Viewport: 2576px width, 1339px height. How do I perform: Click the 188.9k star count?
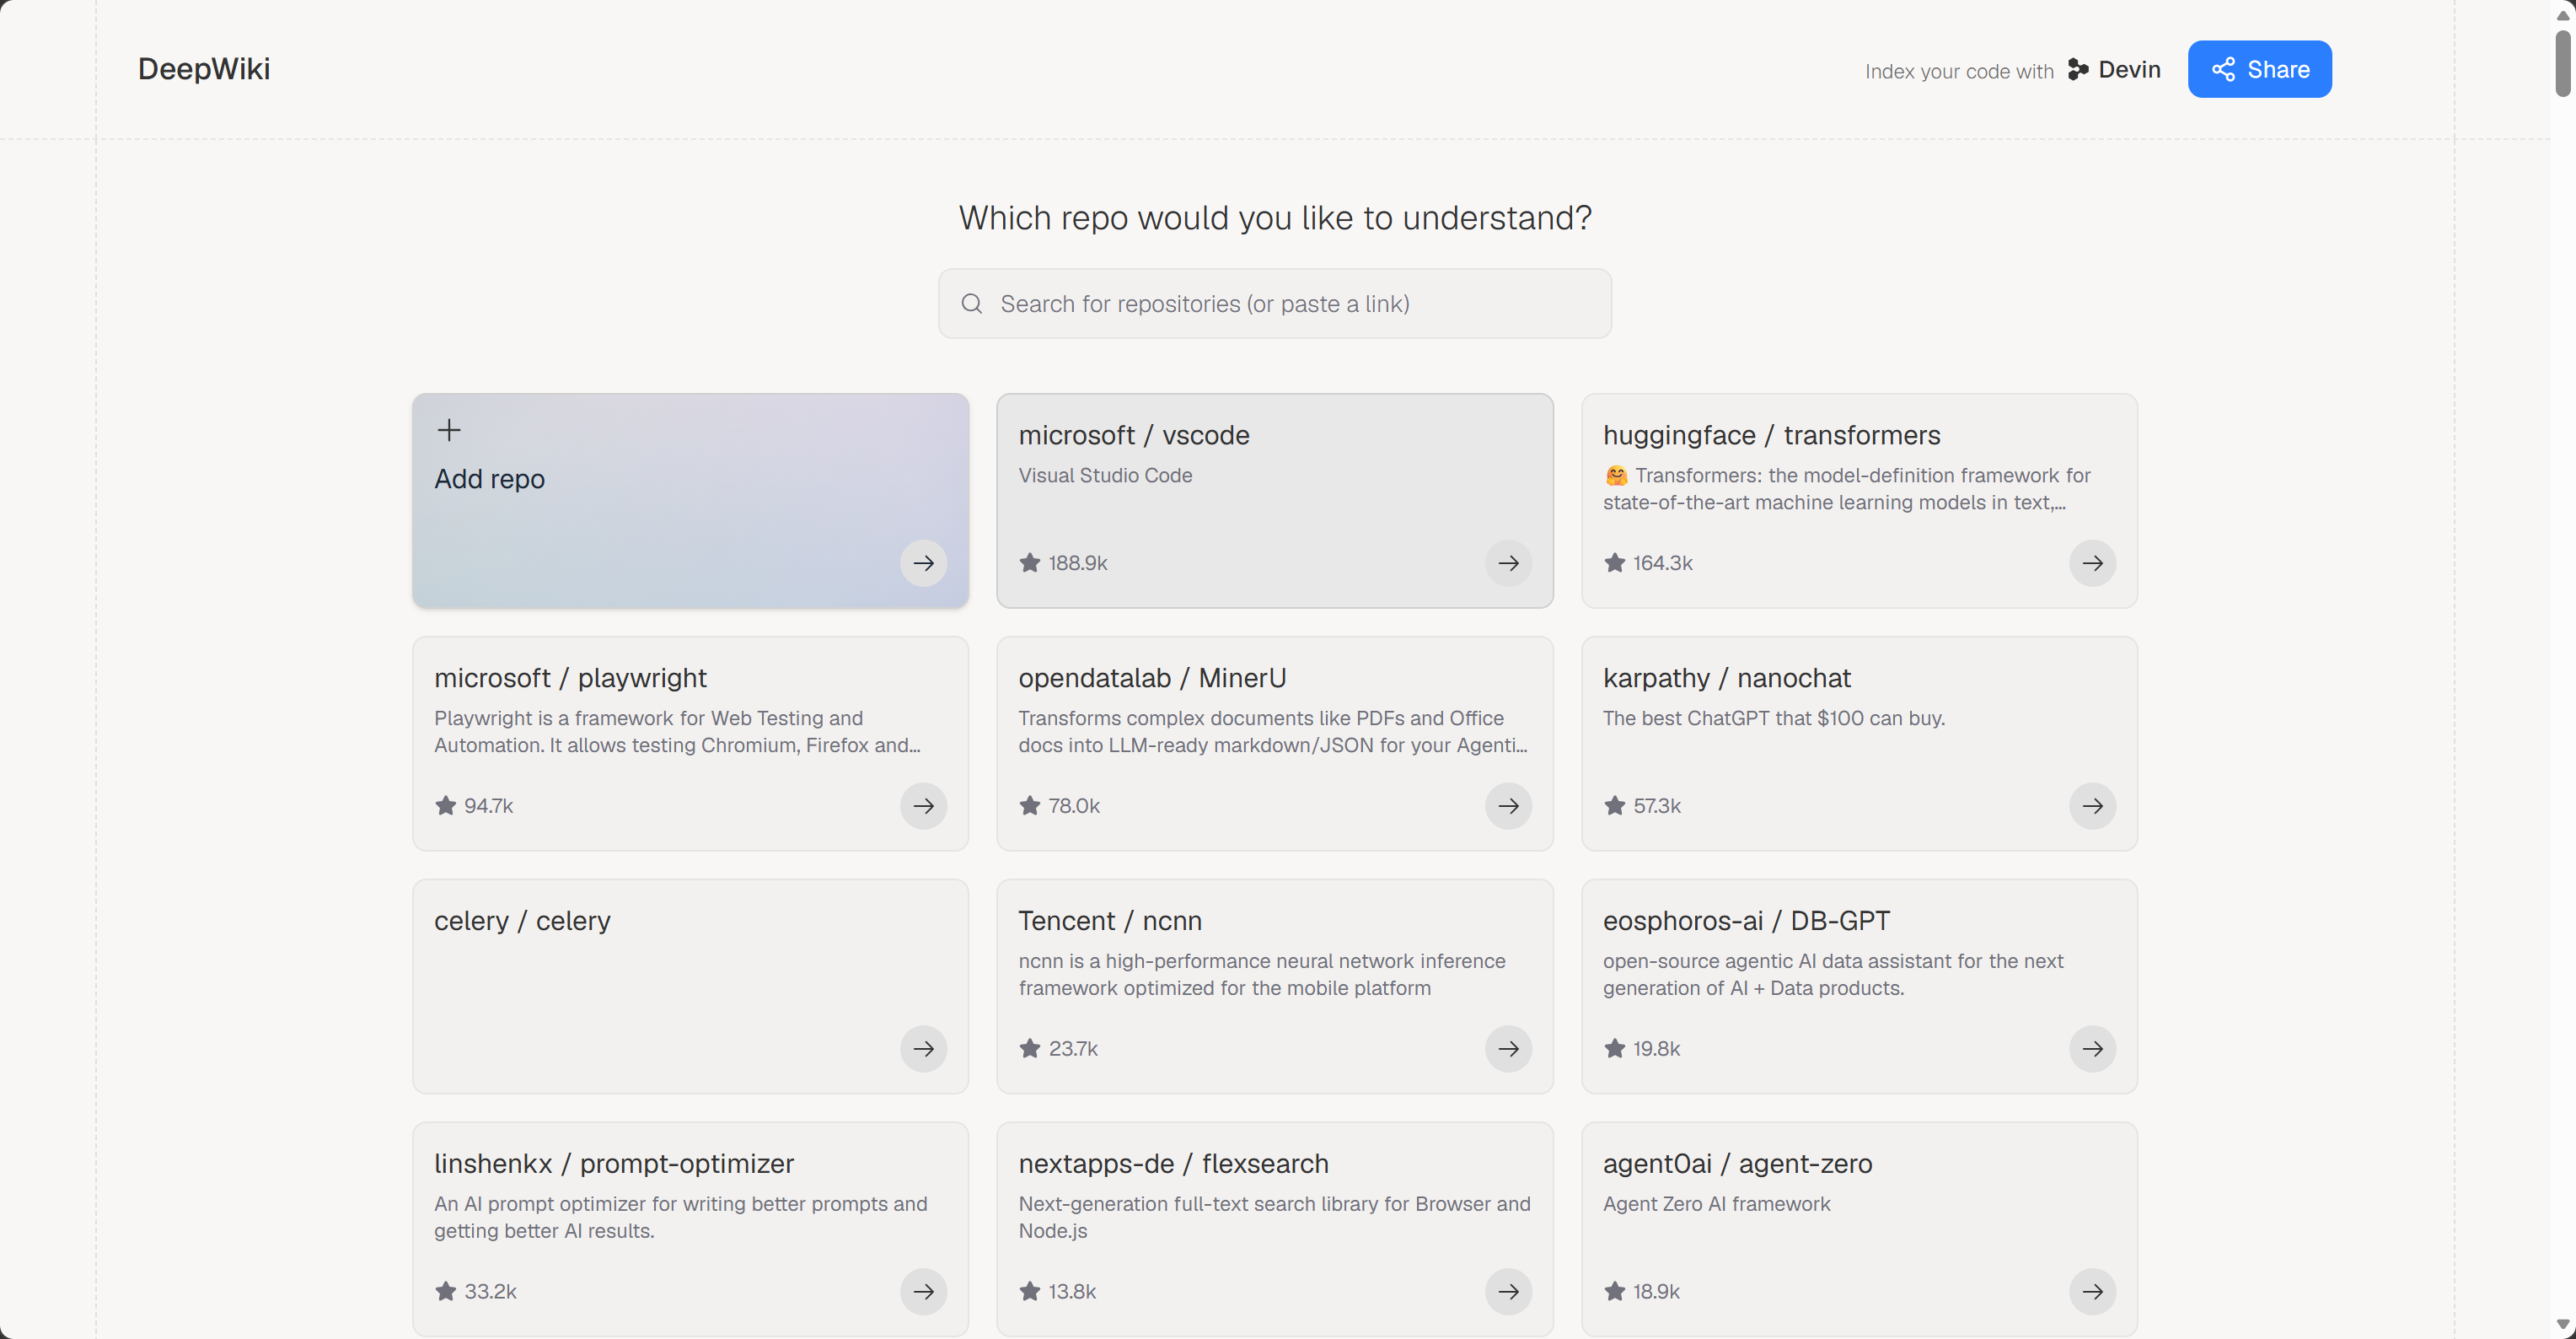point(1077,563)
